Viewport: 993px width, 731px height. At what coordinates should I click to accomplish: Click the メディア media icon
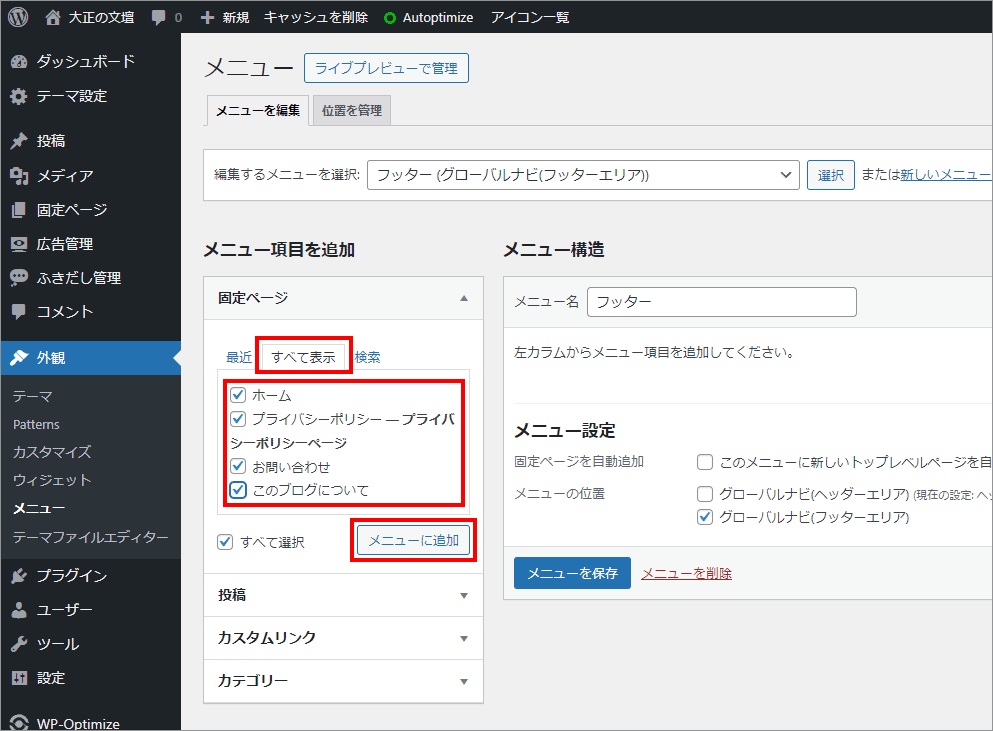[x=20, y=175]
